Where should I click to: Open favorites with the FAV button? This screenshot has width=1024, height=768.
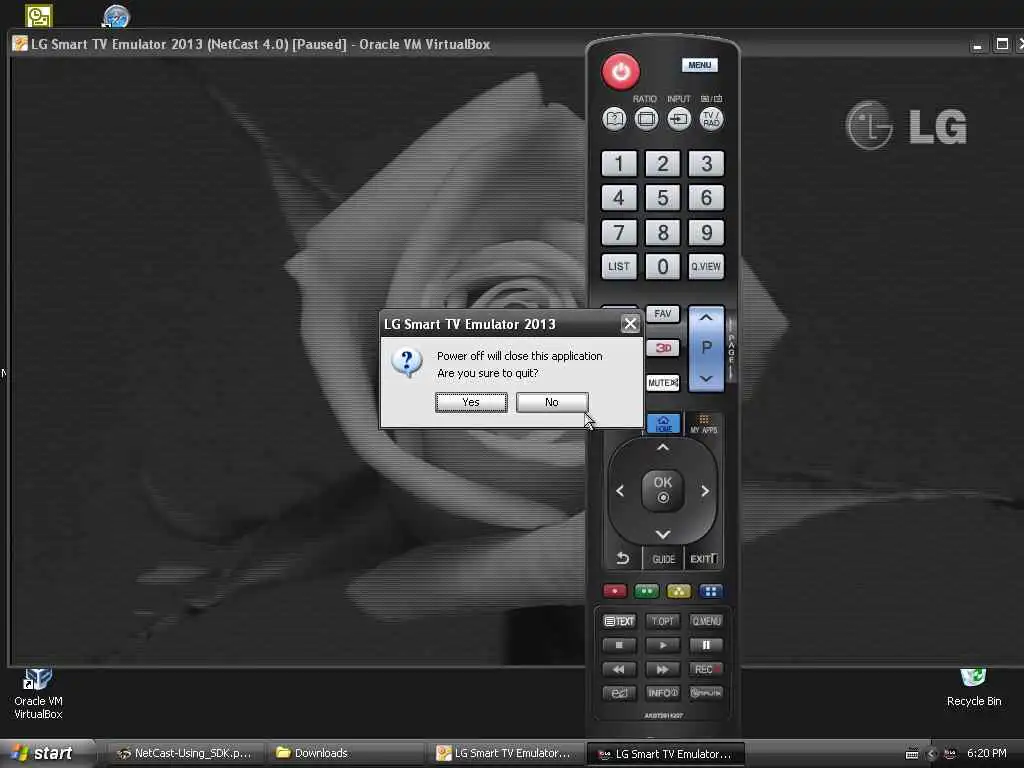(x=662, y=314)
